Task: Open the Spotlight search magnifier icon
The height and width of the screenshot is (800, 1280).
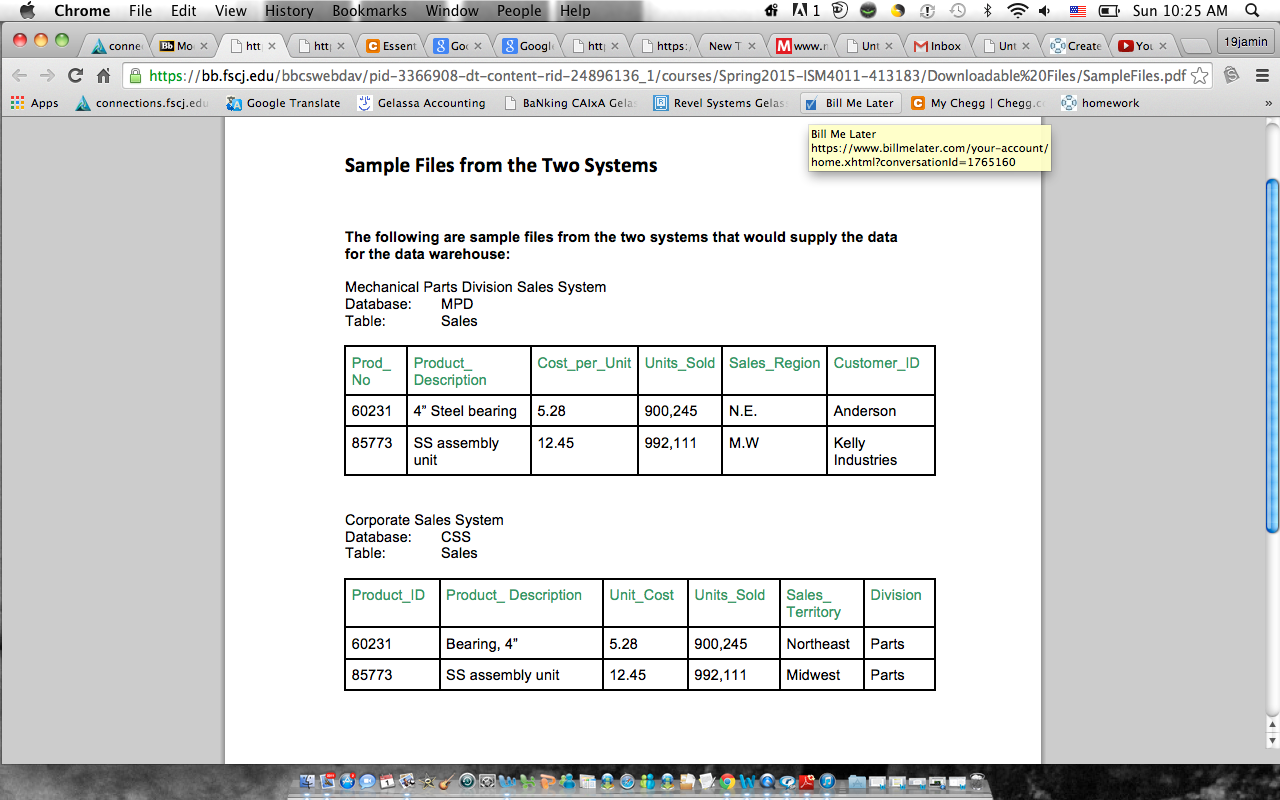Action: pos(1252,11)
